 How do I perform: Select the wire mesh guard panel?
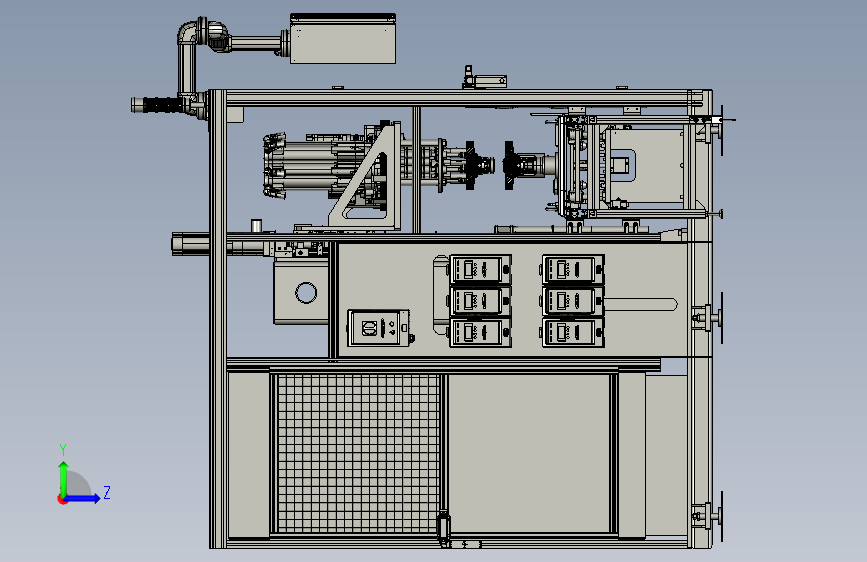(x=358, y=452)
